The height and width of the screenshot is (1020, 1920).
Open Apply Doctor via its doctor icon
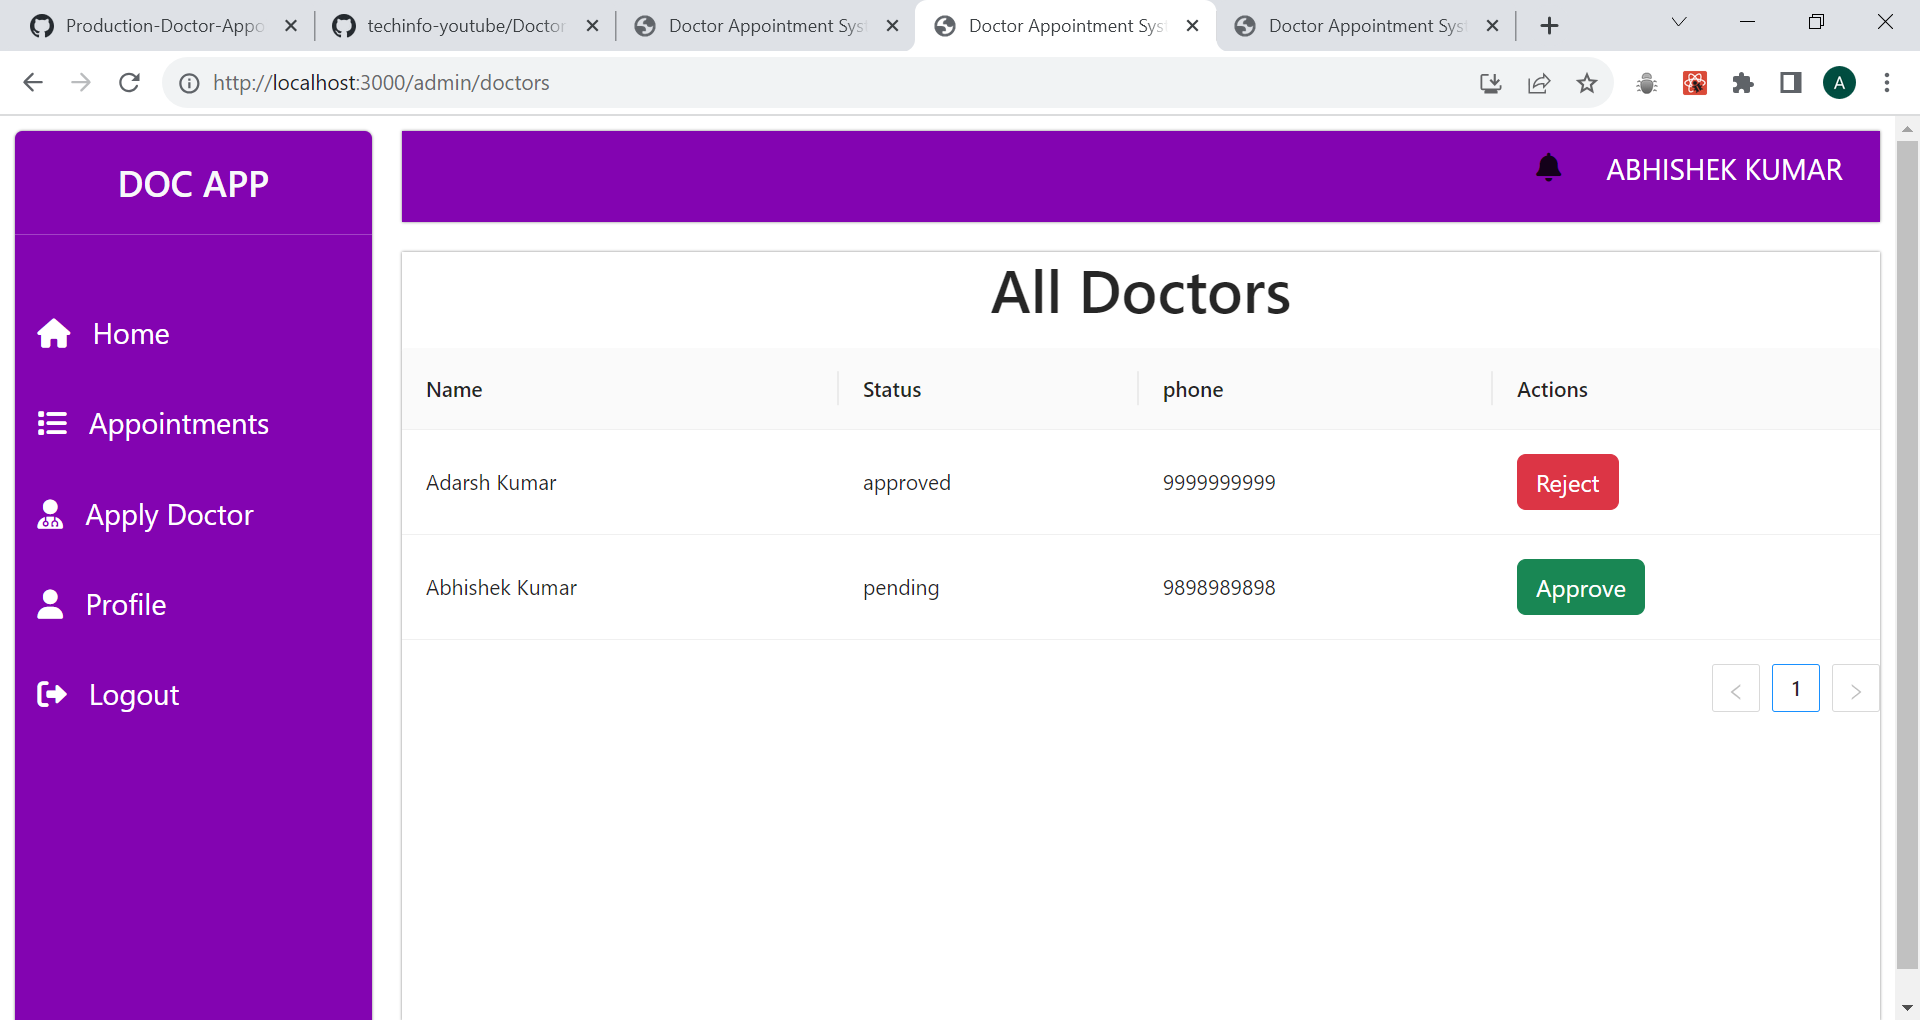pyautogui.click(x=51, y=514)
